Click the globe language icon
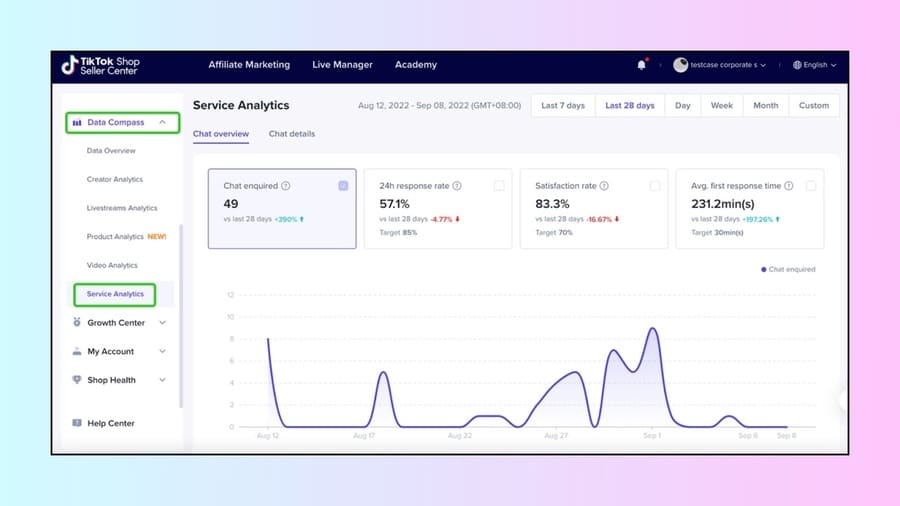Viewport: 900px width, 506px height. point(797,65)
